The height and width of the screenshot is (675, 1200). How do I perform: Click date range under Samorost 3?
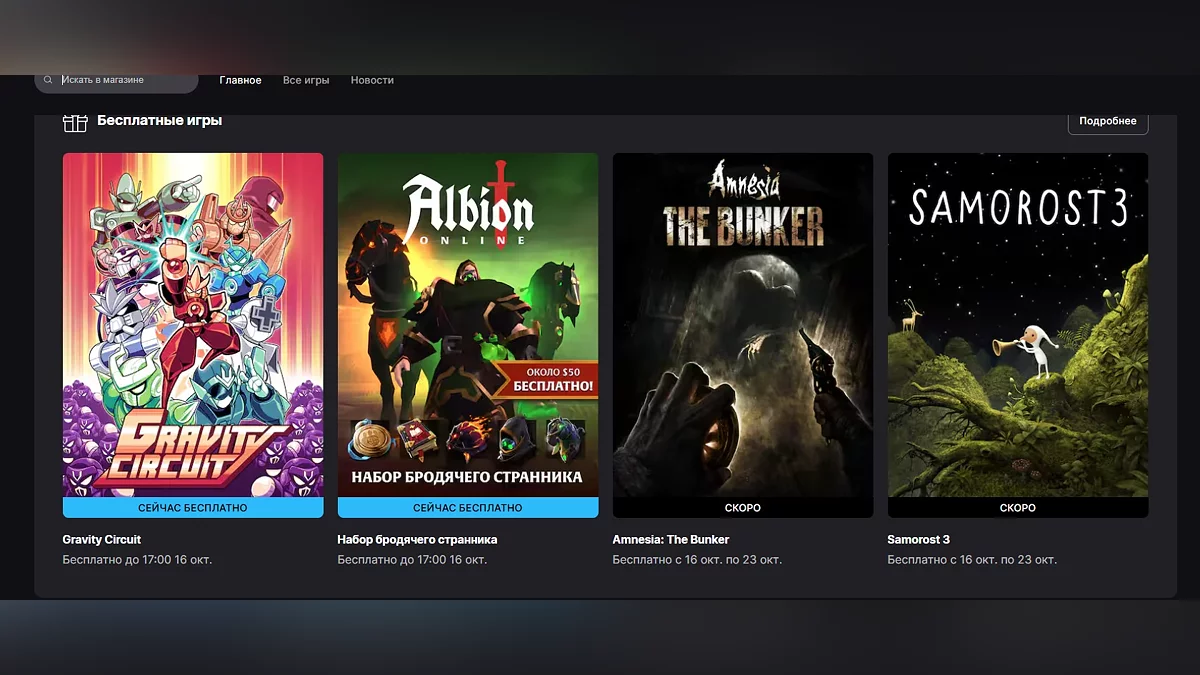972,560
